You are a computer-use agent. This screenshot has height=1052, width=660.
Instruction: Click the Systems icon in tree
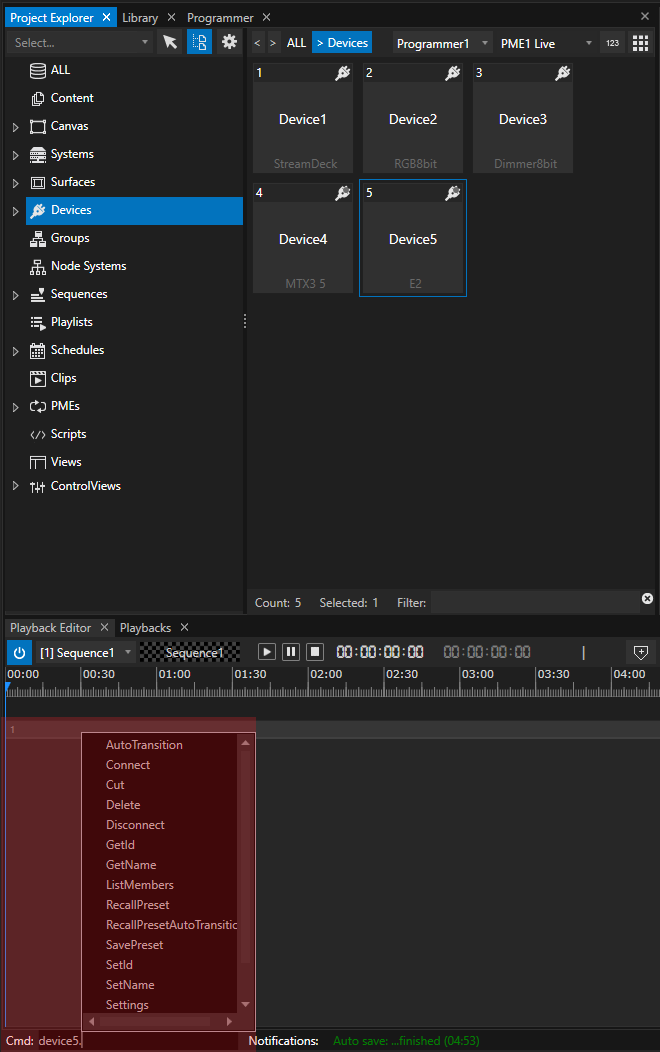[38, 155]
